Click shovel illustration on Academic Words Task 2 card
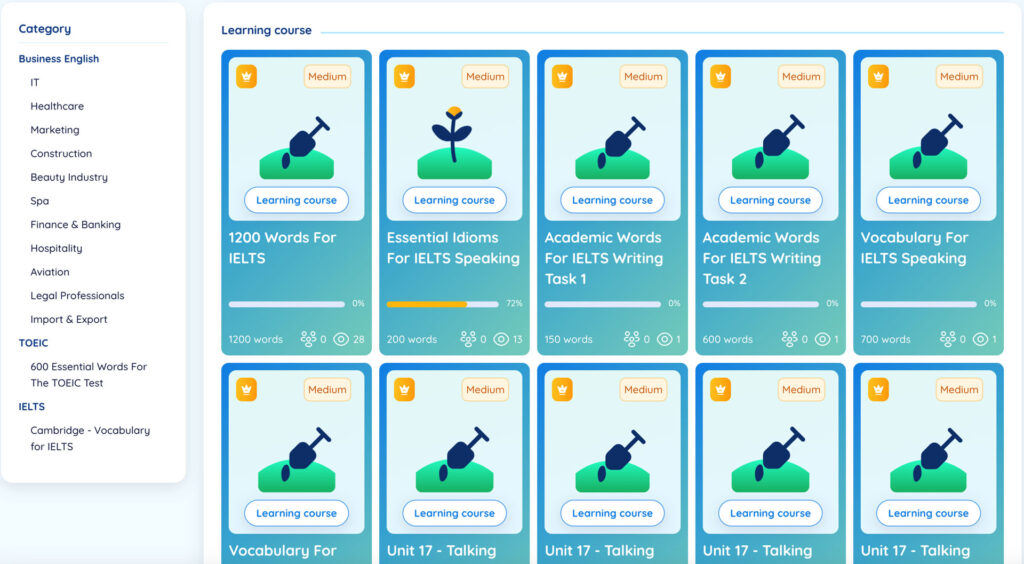The image size is (1024, 564). click(x=771, y=148)
